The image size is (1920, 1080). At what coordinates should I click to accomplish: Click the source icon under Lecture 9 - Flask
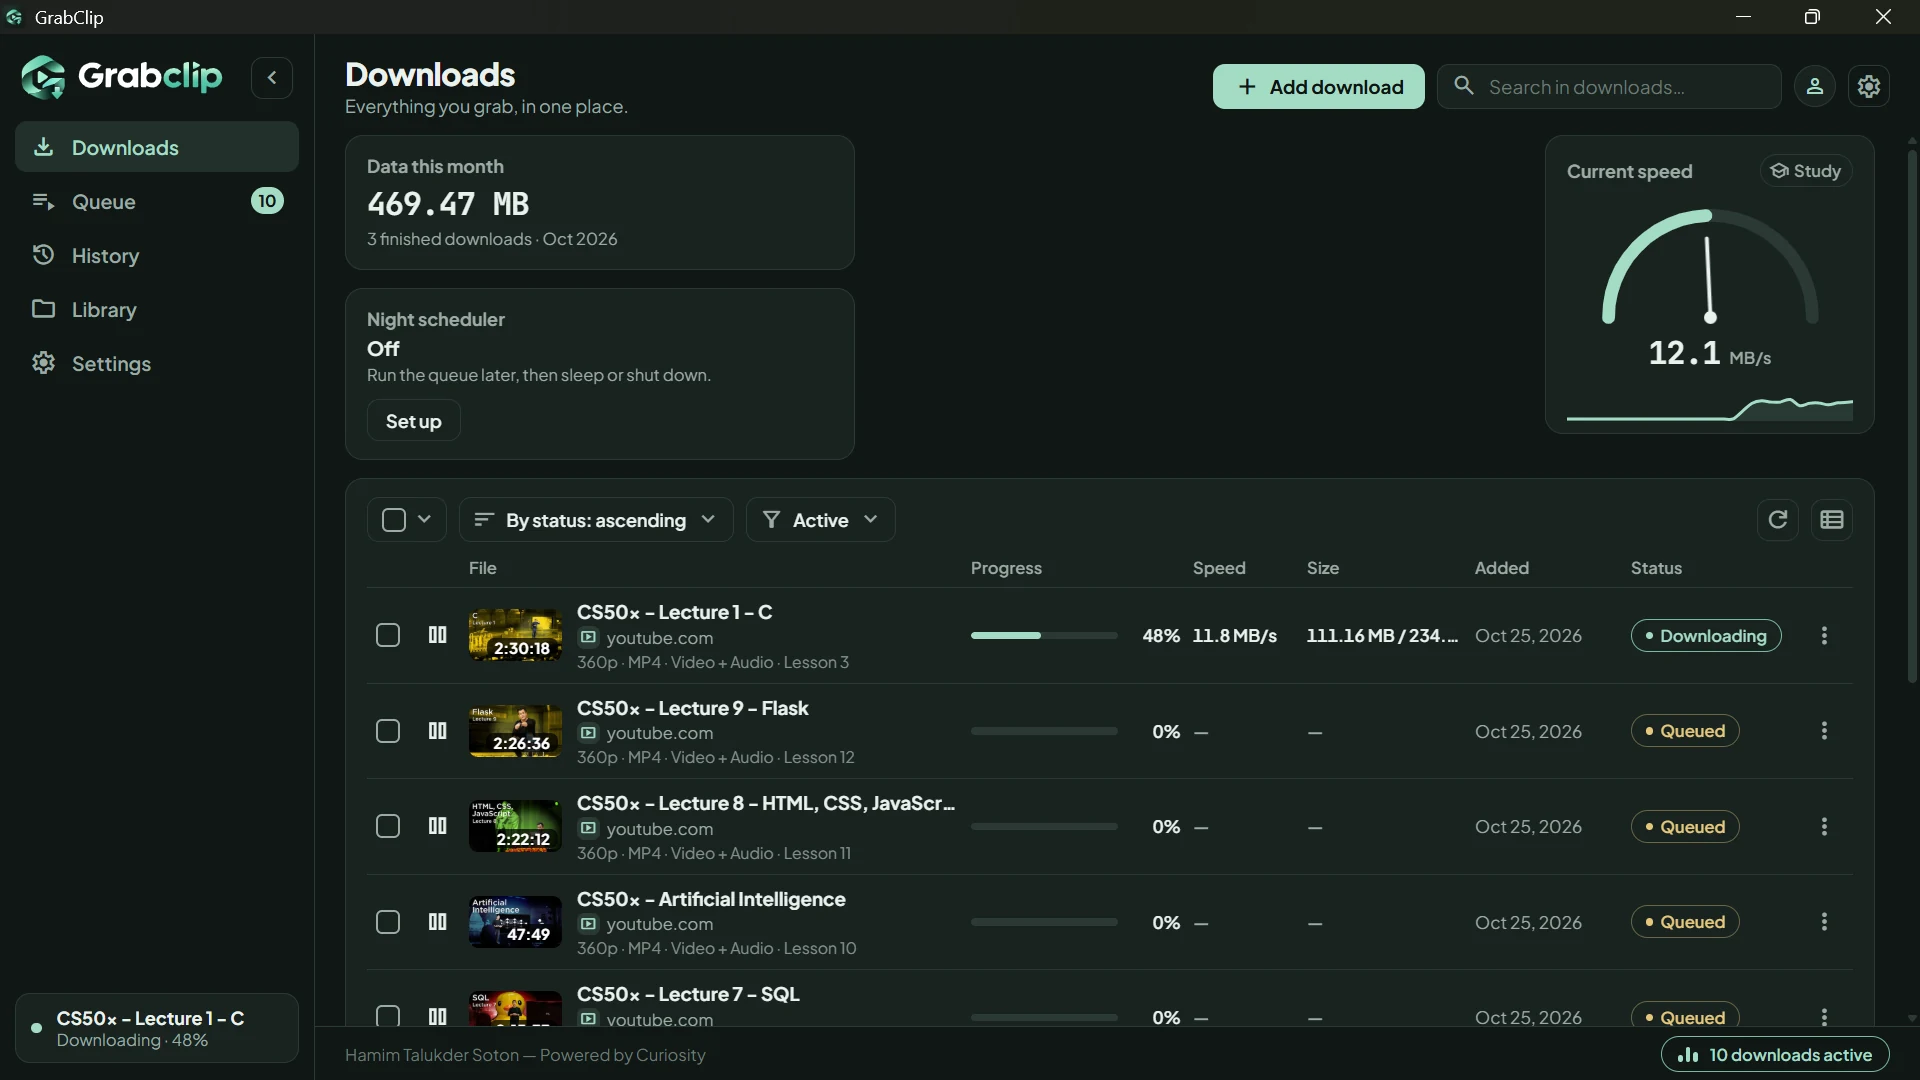588,733
